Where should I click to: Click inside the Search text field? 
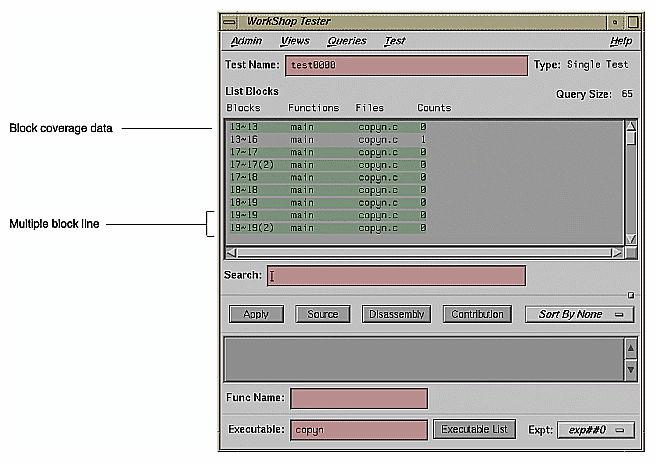pos(395,276)
